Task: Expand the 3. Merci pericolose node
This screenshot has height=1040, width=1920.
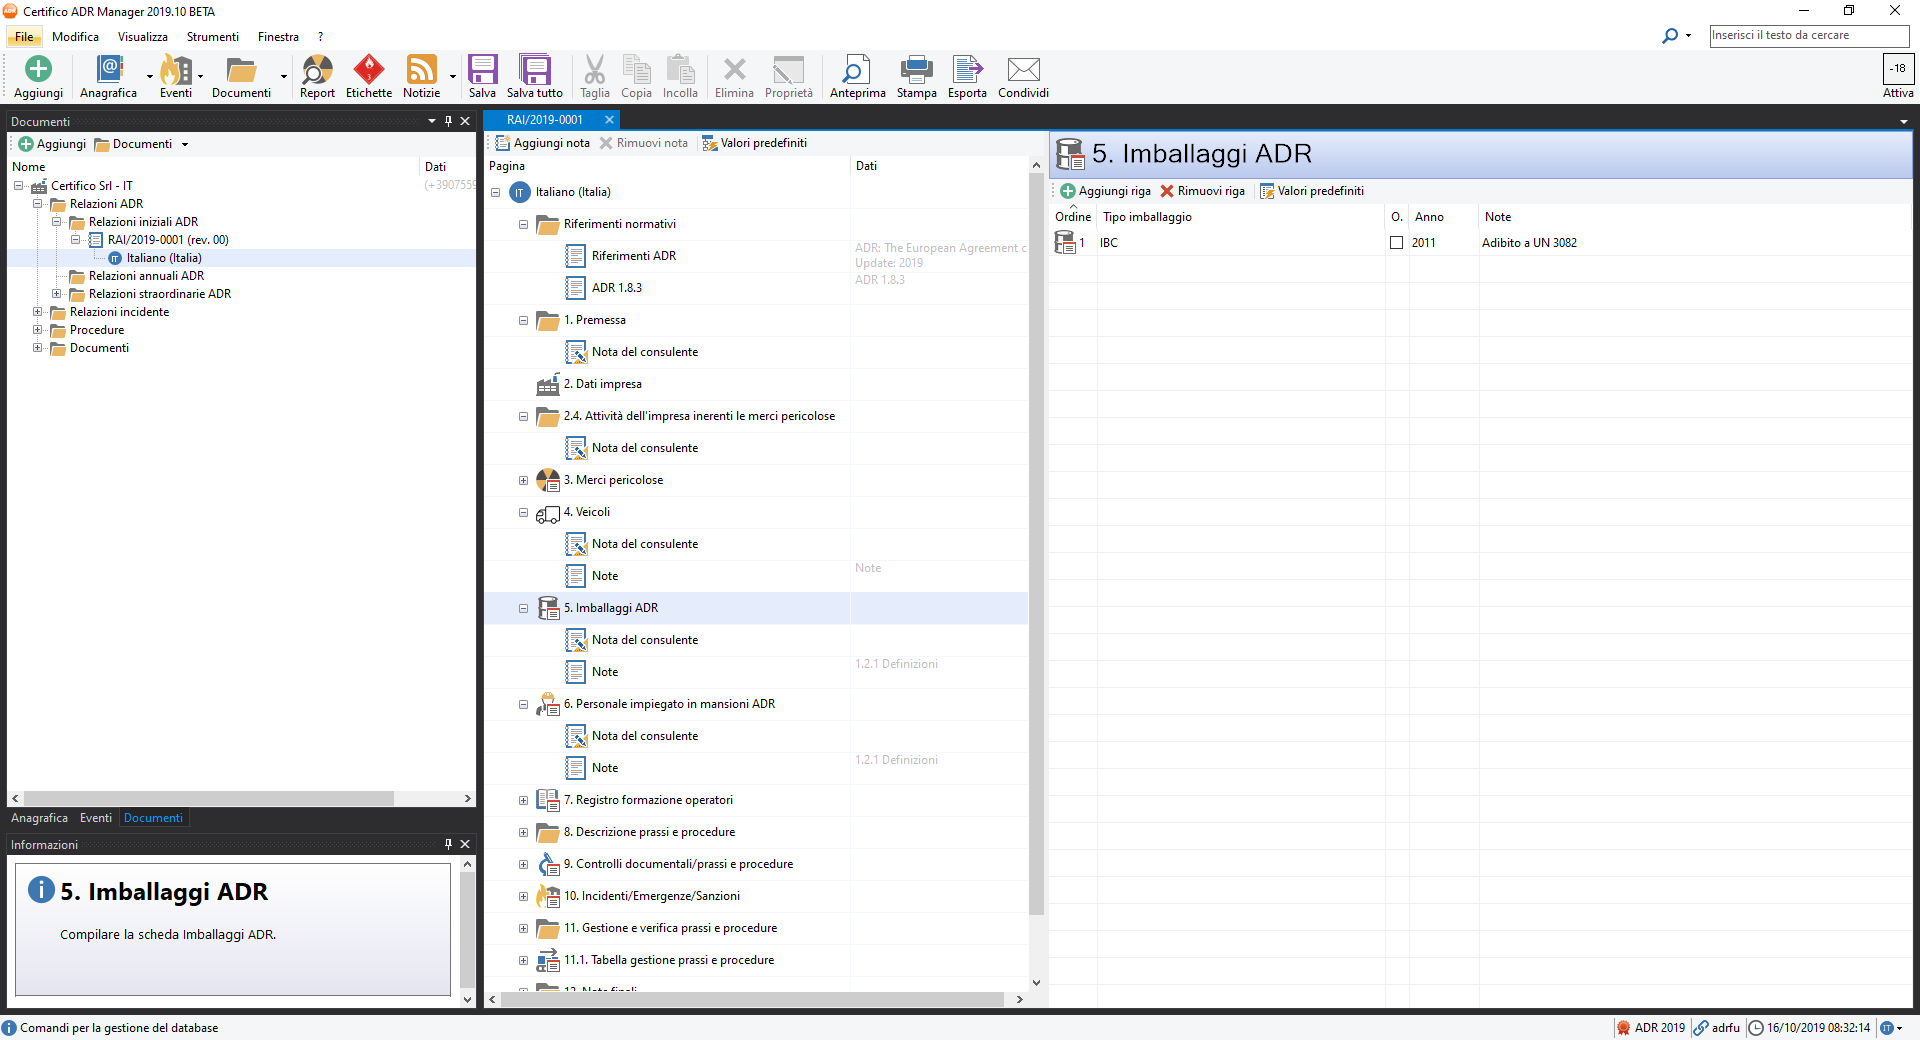Action: point(523,481)
